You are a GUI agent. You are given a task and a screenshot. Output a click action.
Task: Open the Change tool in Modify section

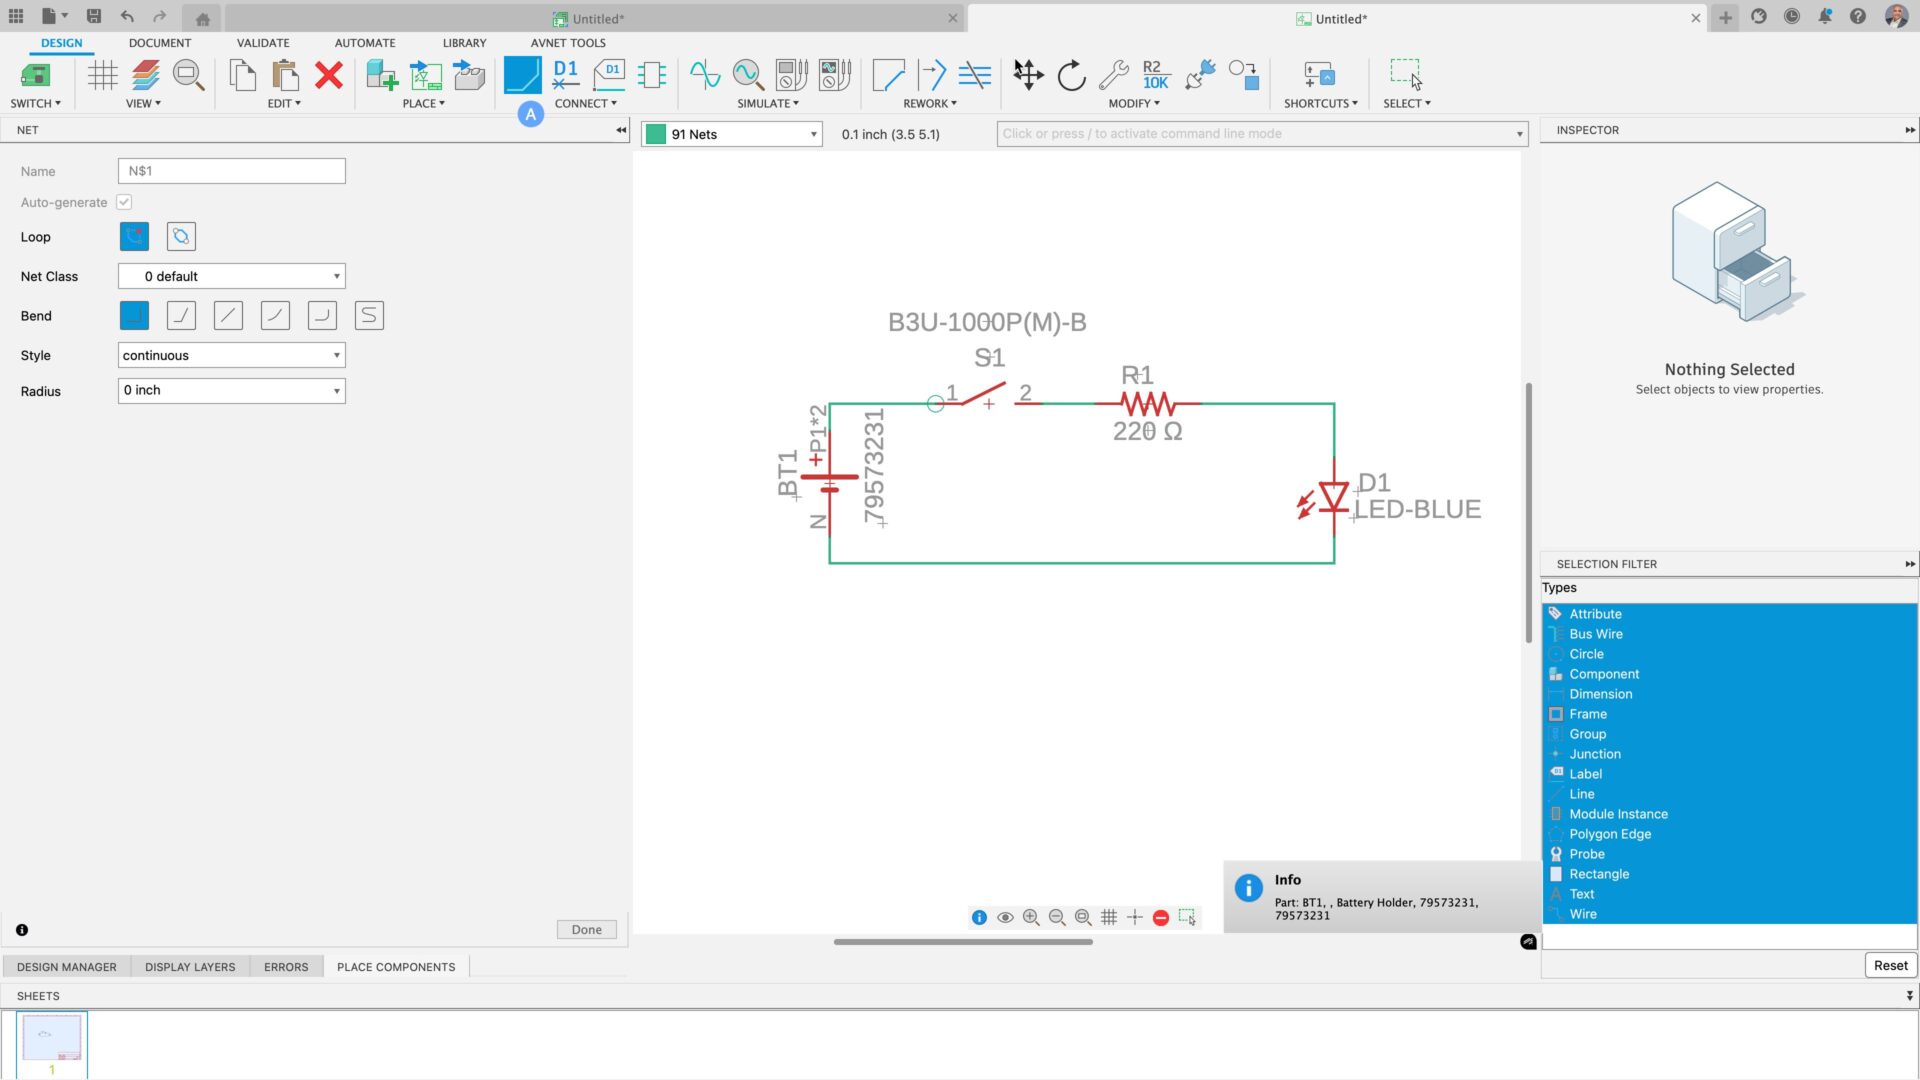[1114, 73]
